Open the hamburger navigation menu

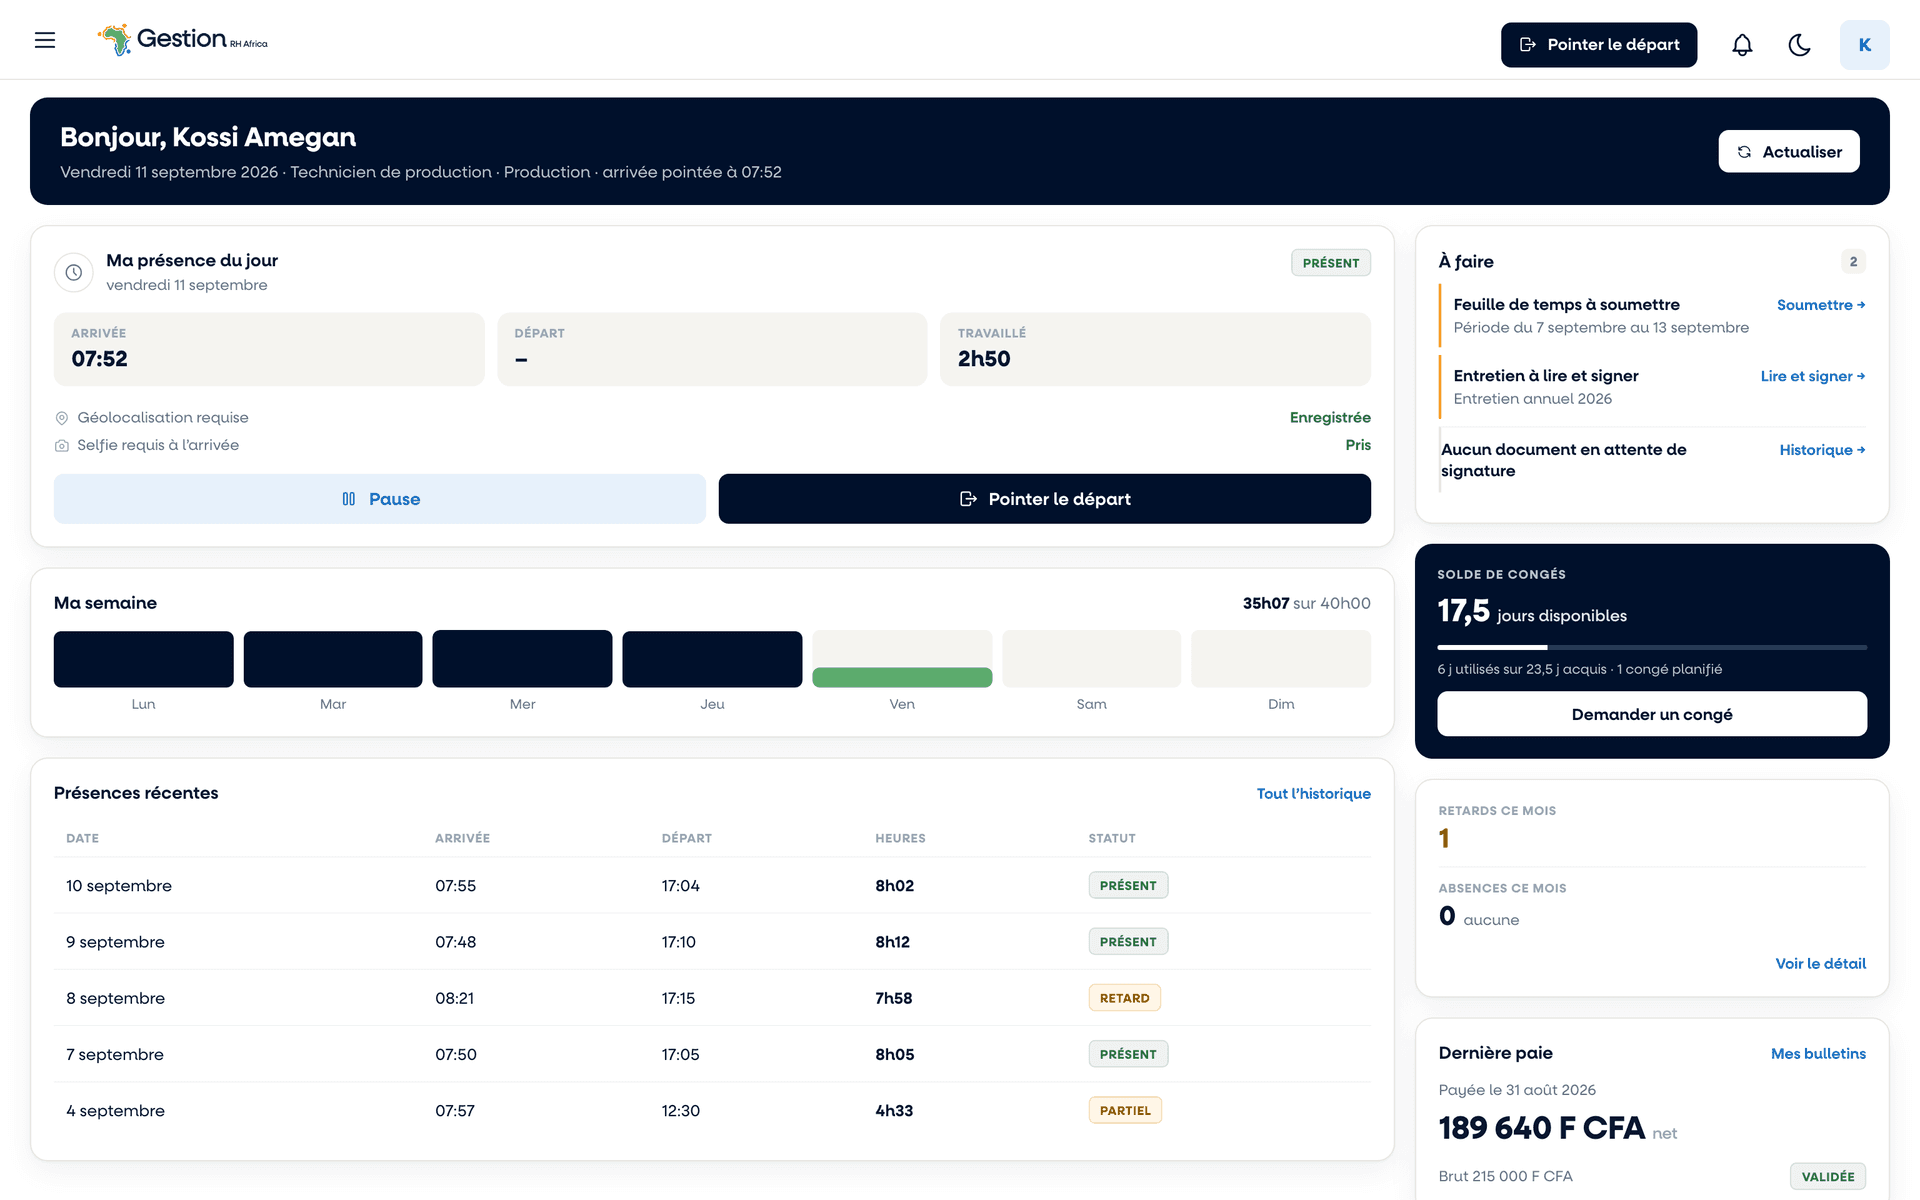[x=45, y=40]
